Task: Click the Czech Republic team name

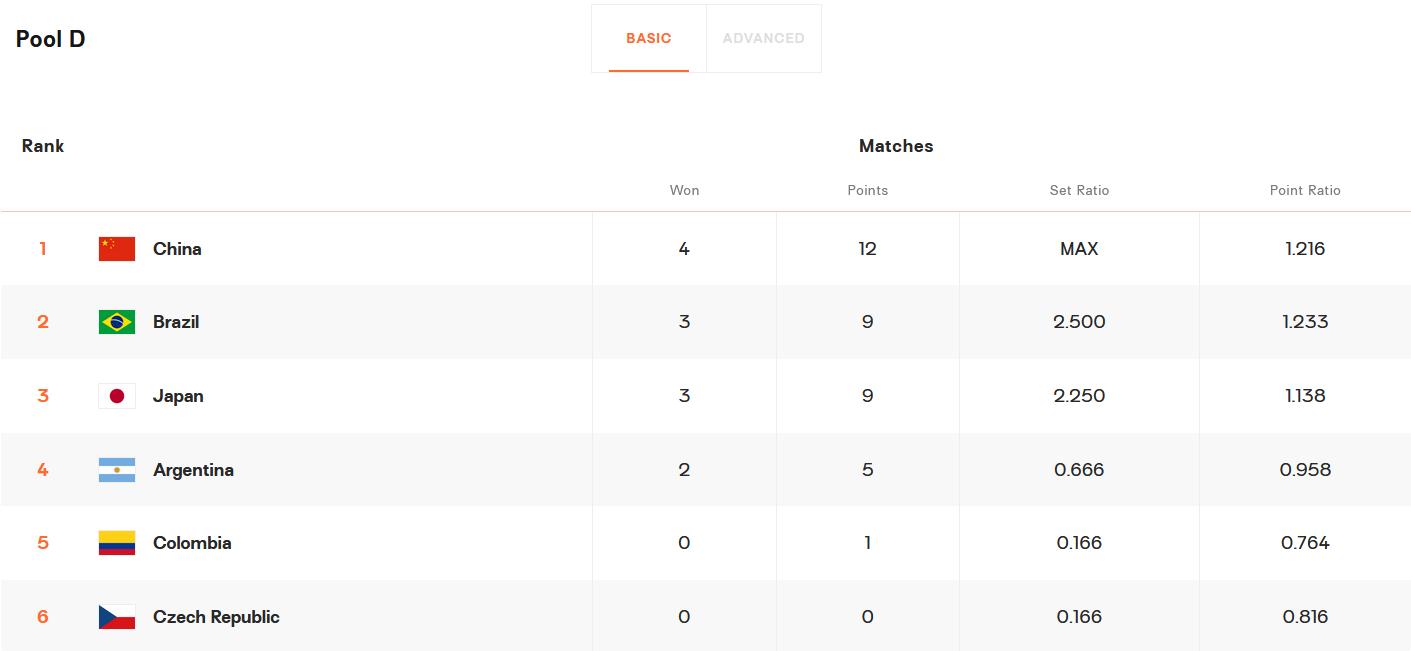Action: (x=216, y=617)
